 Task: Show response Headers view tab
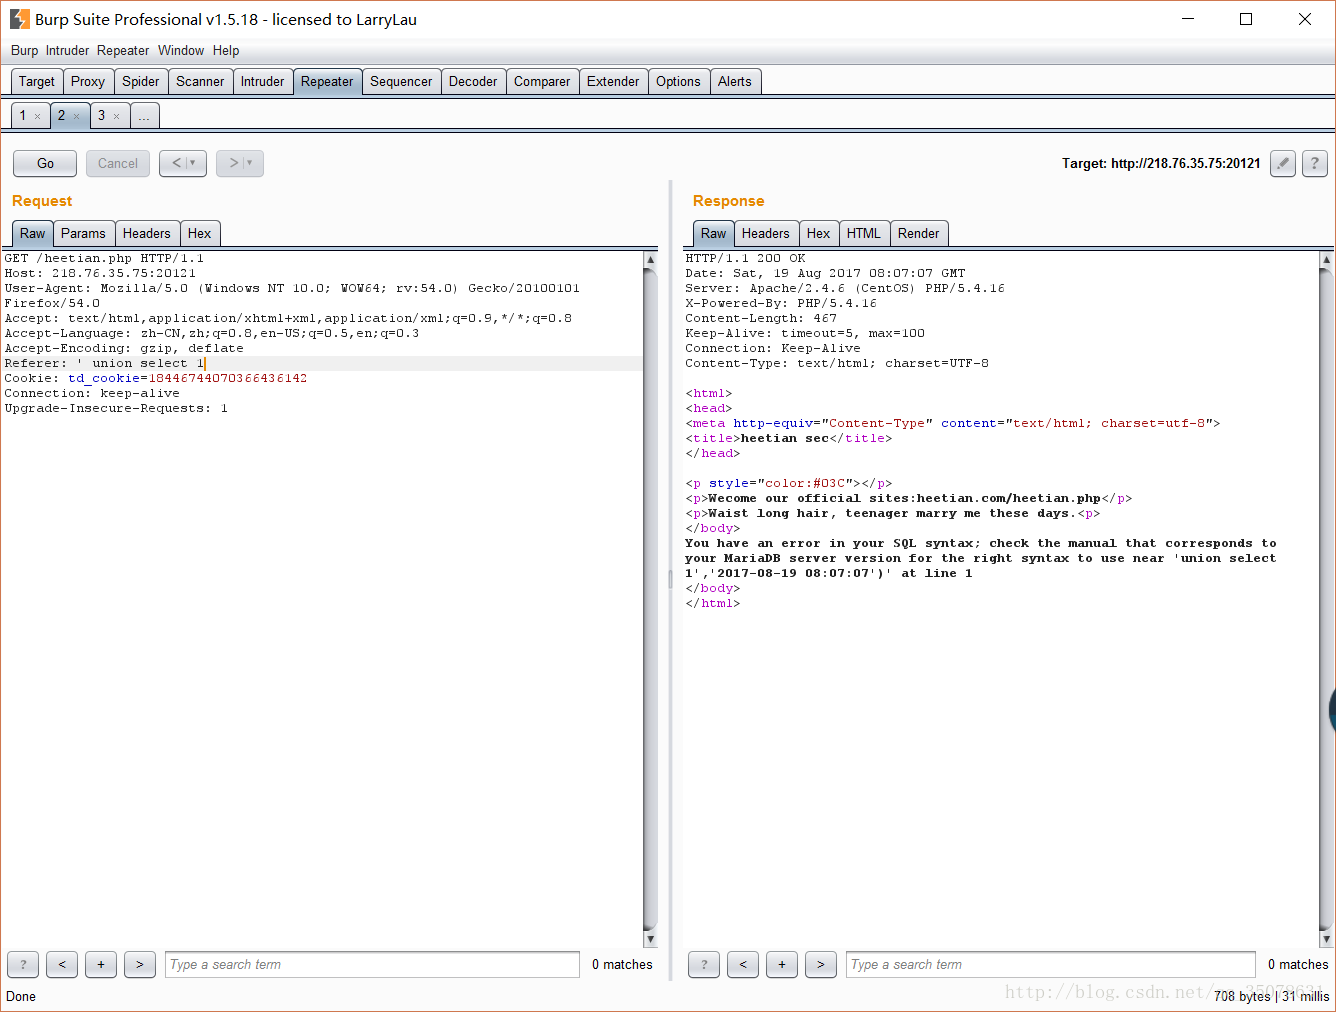766,233
